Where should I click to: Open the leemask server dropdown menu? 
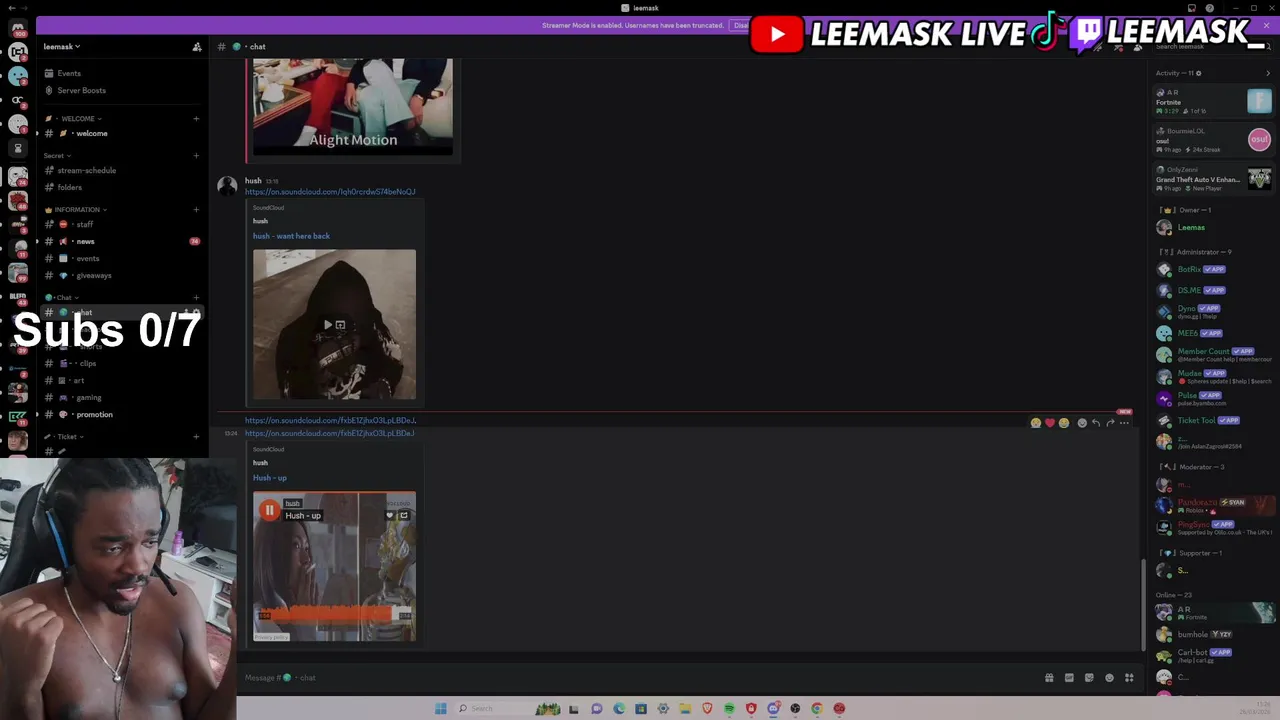pos(62,47)
